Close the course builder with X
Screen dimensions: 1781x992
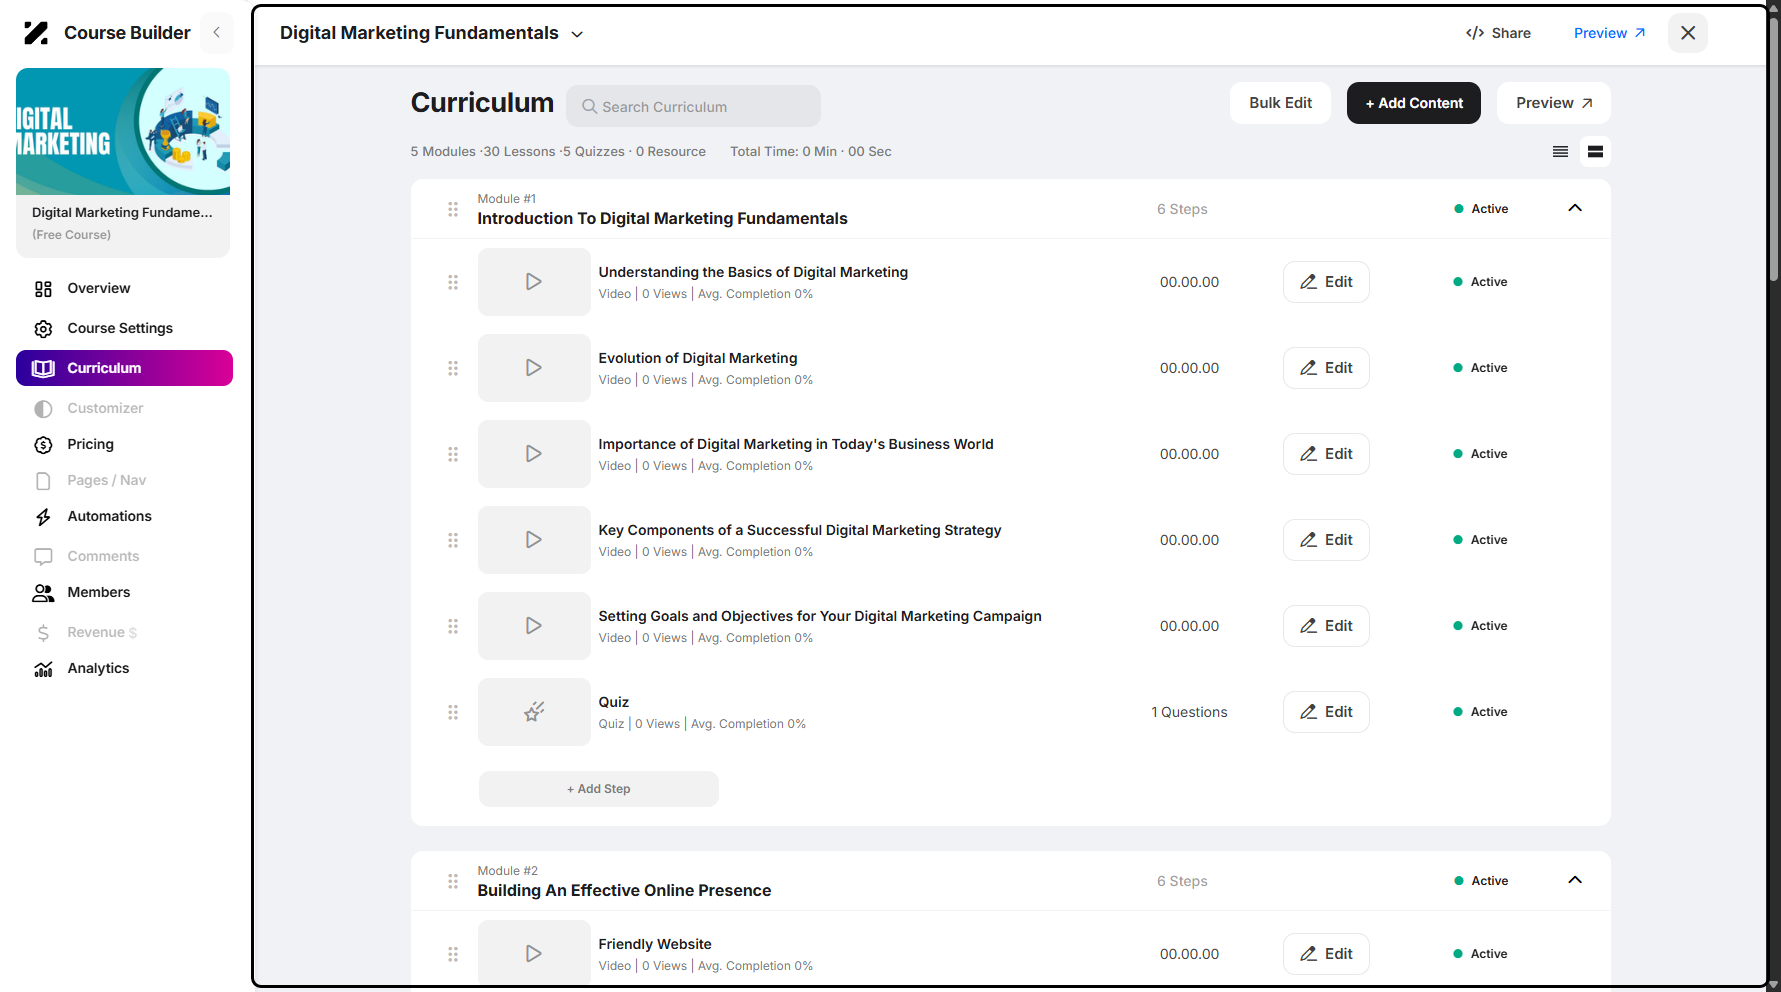[1688, 33]
